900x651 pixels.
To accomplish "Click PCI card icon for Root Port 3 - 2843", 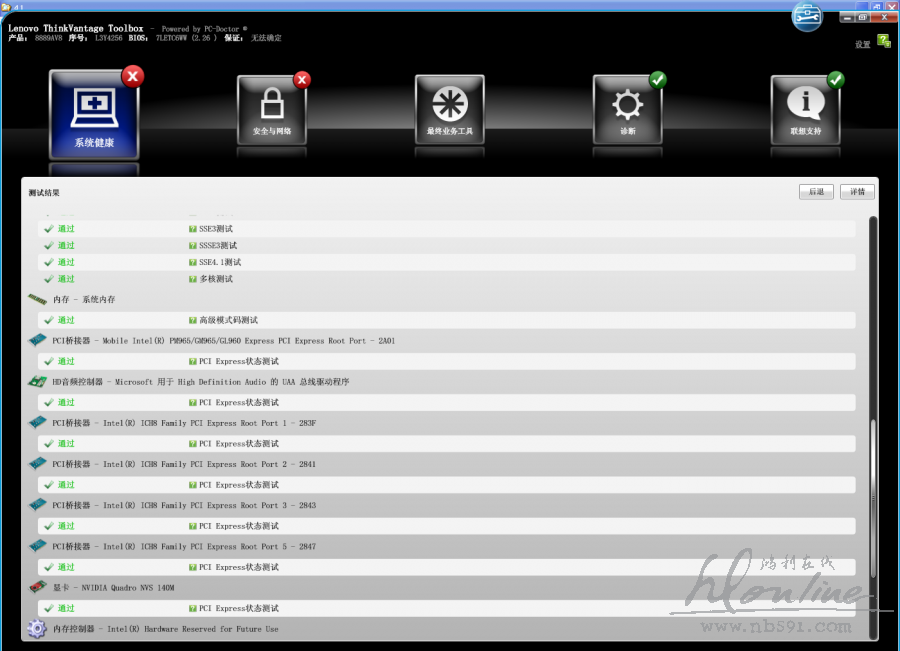I will (x=37, y=505).
